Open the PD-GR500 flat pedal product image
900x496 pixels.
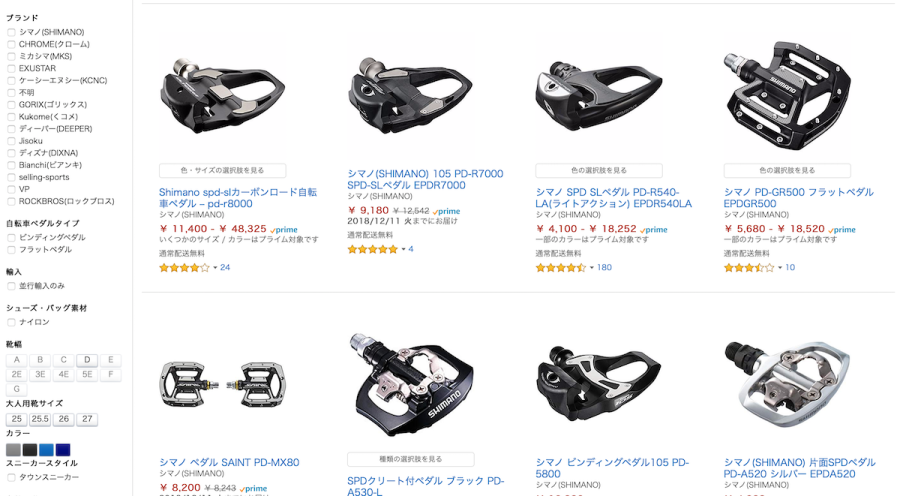click(787, 94)
